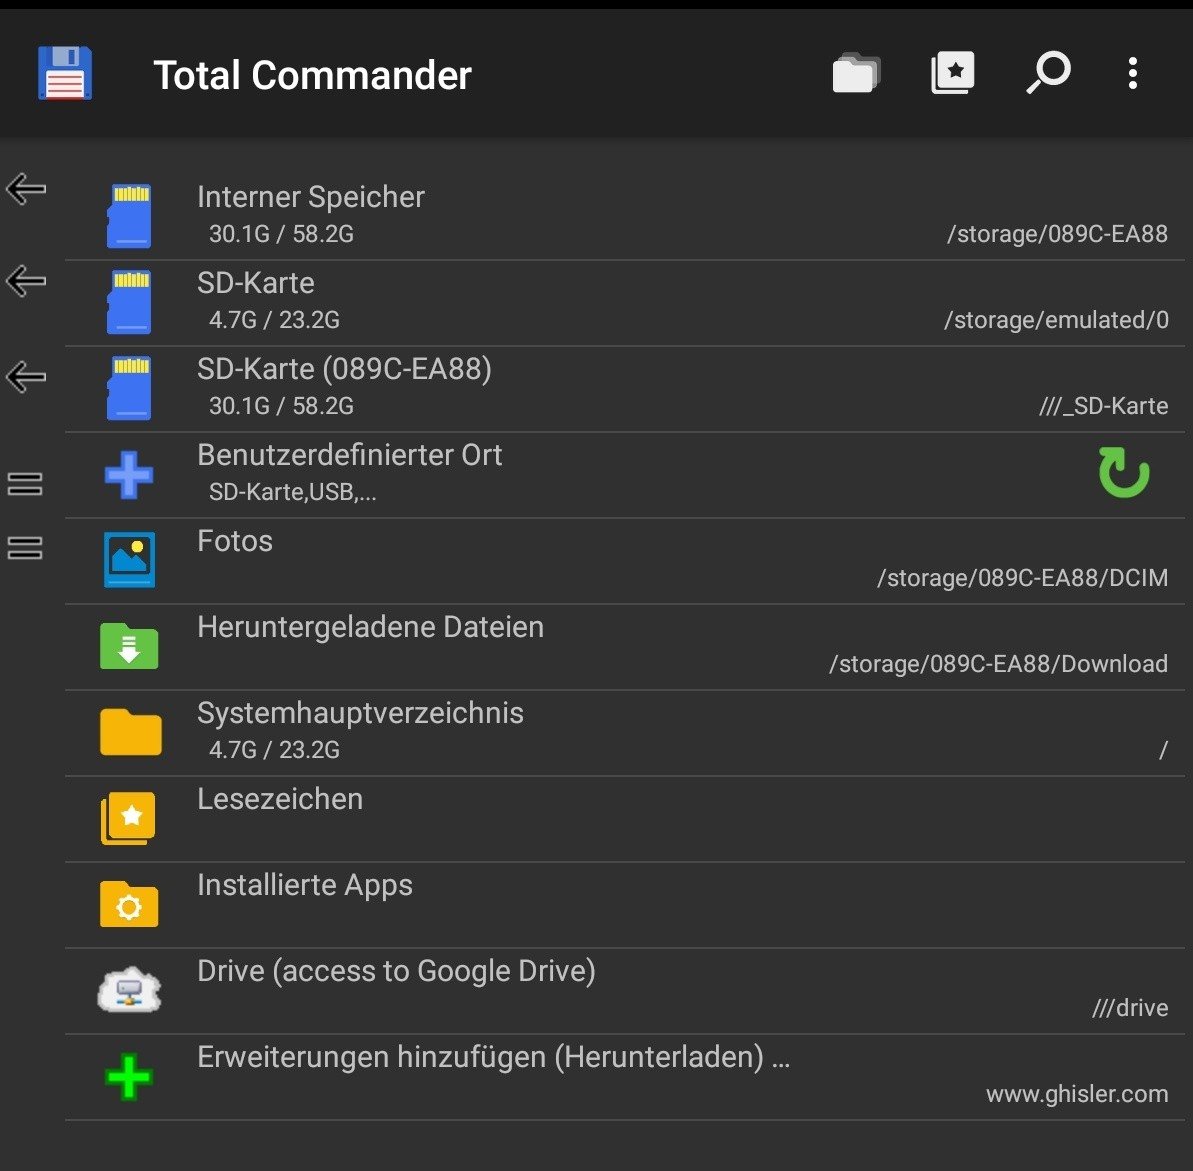Click the /storage/emulated/0 path text
The height and width of the screenshot is (1171, 1193).
pos(1056,320)
